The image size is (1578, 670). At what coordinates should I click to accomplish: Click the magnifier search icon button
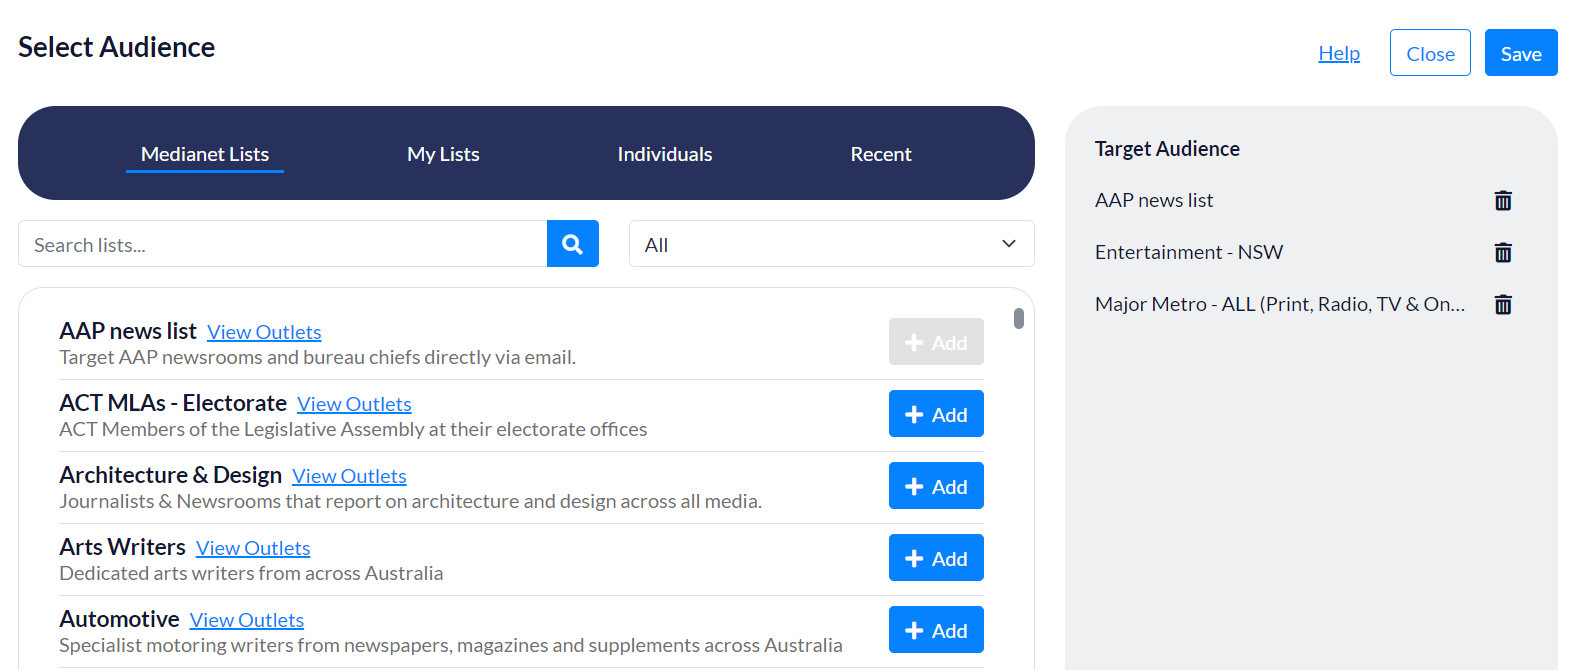click(x=573, y=244)
